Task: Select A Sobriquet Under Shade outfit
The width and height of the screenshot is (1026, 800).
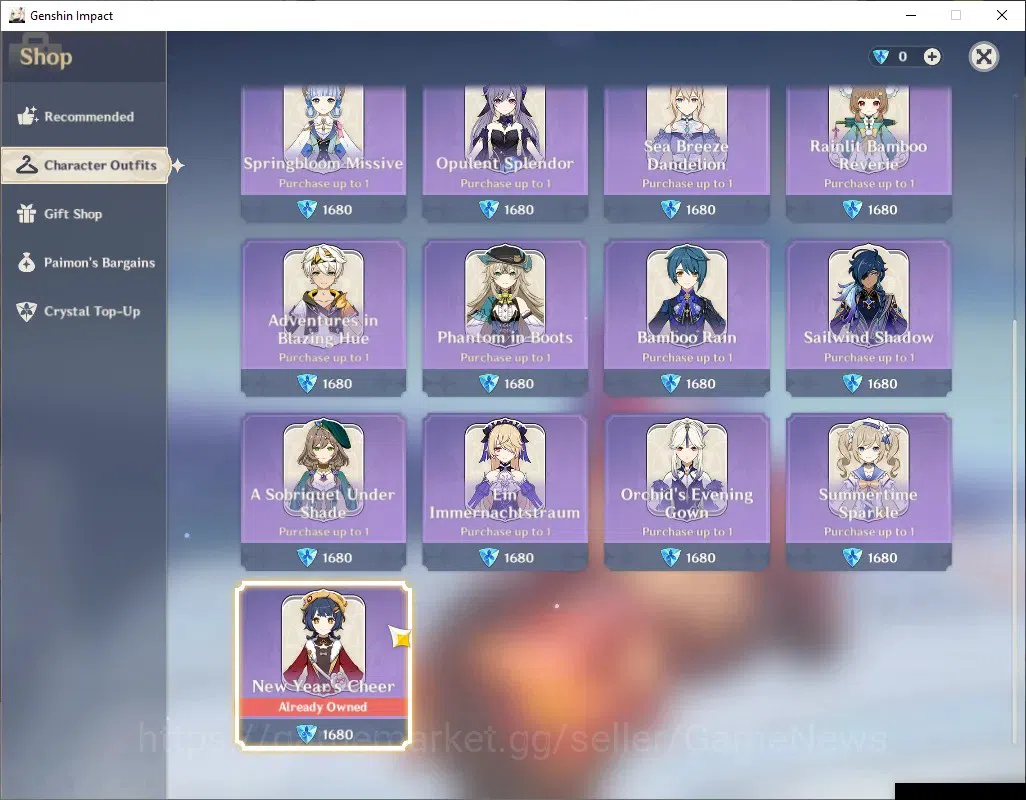Action: click(x=323, y=492)
